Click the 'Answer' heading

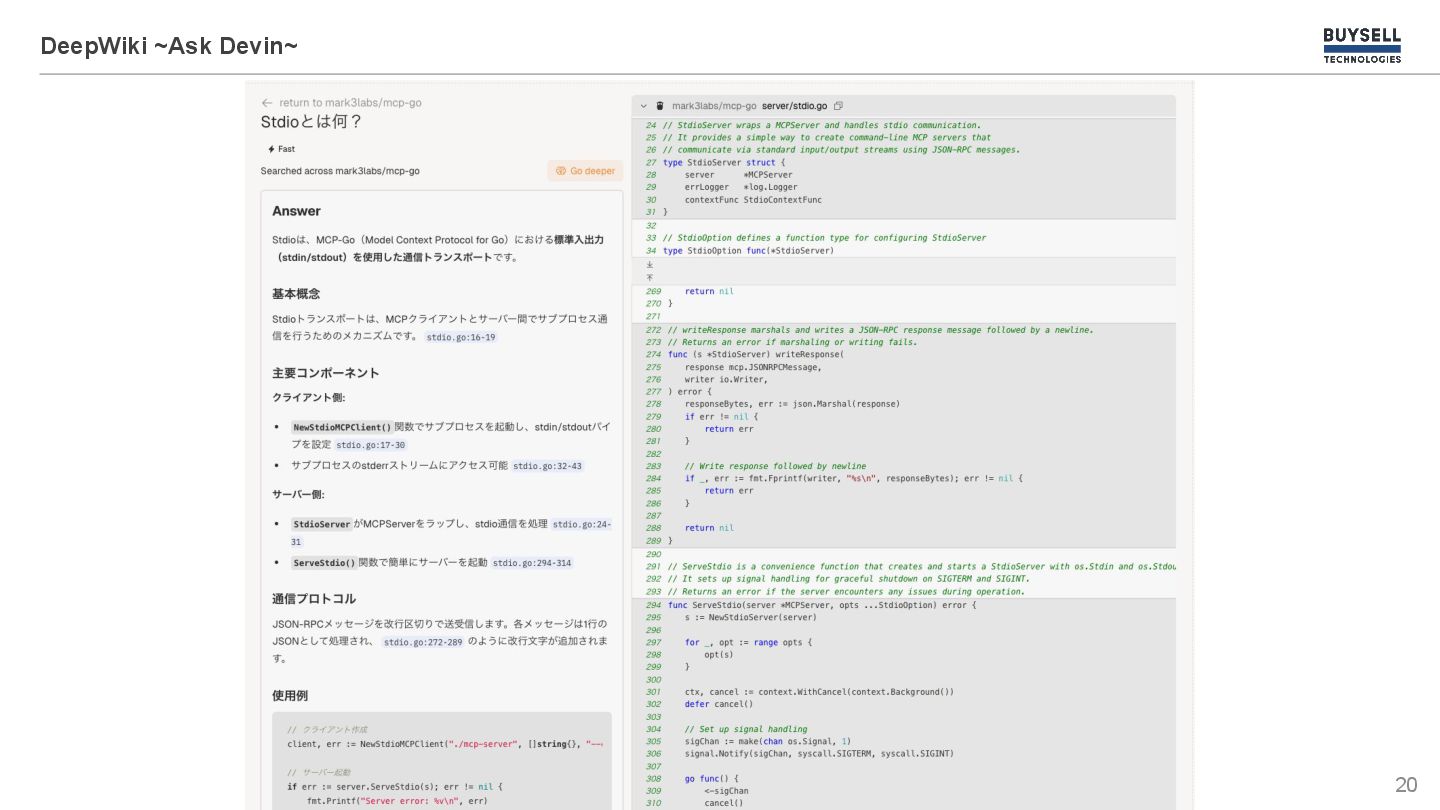click(x=296, y=211)
